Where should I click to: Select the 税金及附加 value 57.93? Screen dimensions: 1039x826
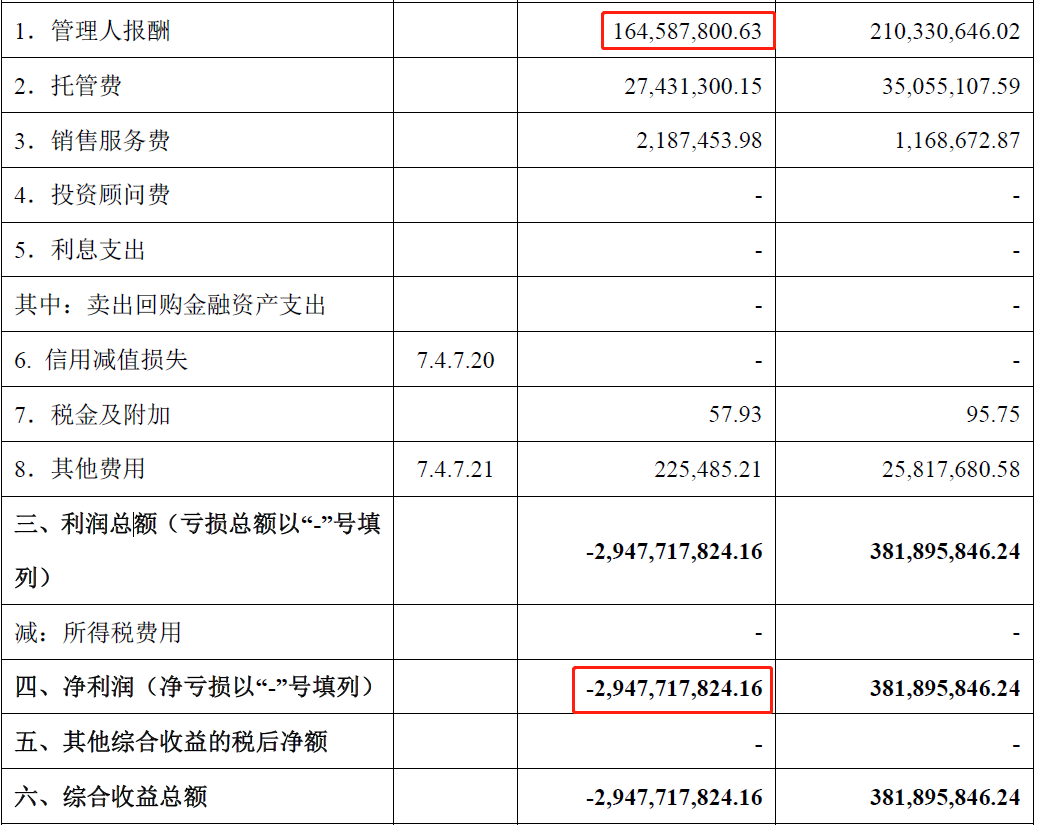click(x=735, y=414)
